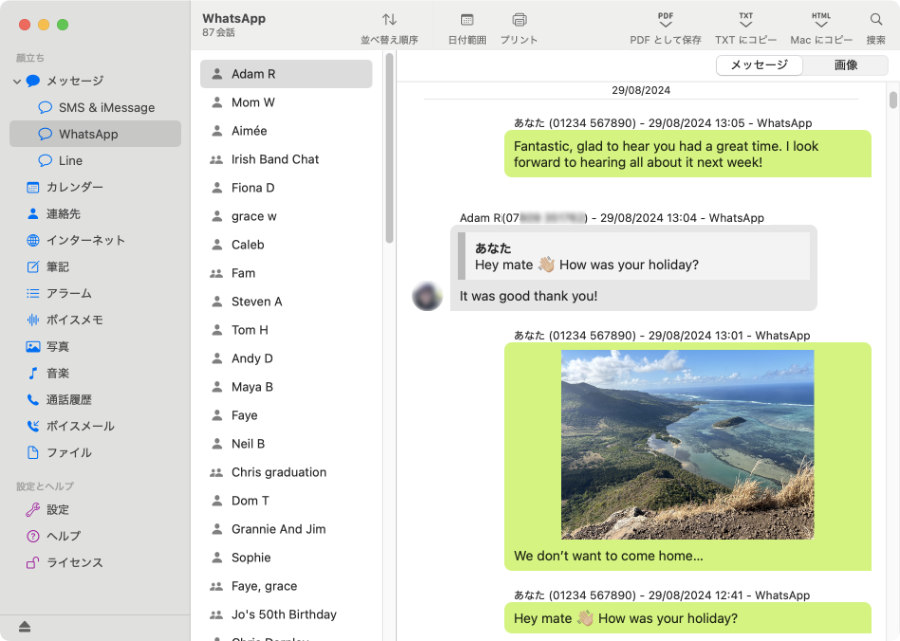Image resolution: width=900 pixels, height=641 pixels.
Task: Select the Fiona D conversation
Action: coord(286,188)
